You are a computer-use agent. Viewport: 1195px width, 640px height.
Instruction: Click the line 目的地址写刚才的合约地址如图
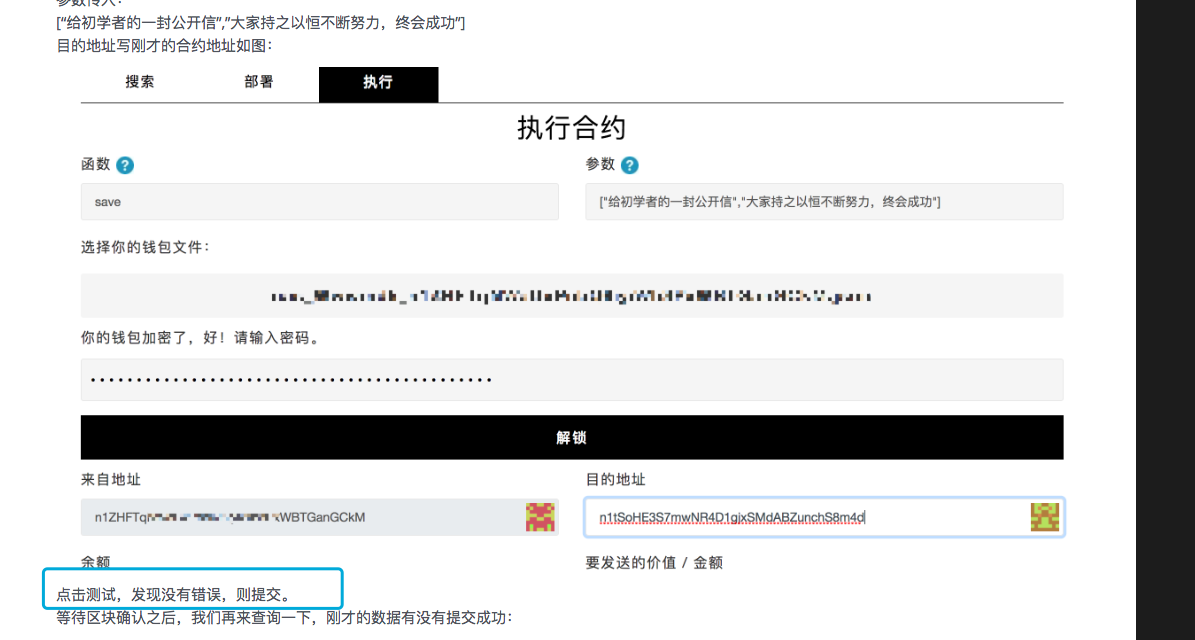(x=164, y=46)
